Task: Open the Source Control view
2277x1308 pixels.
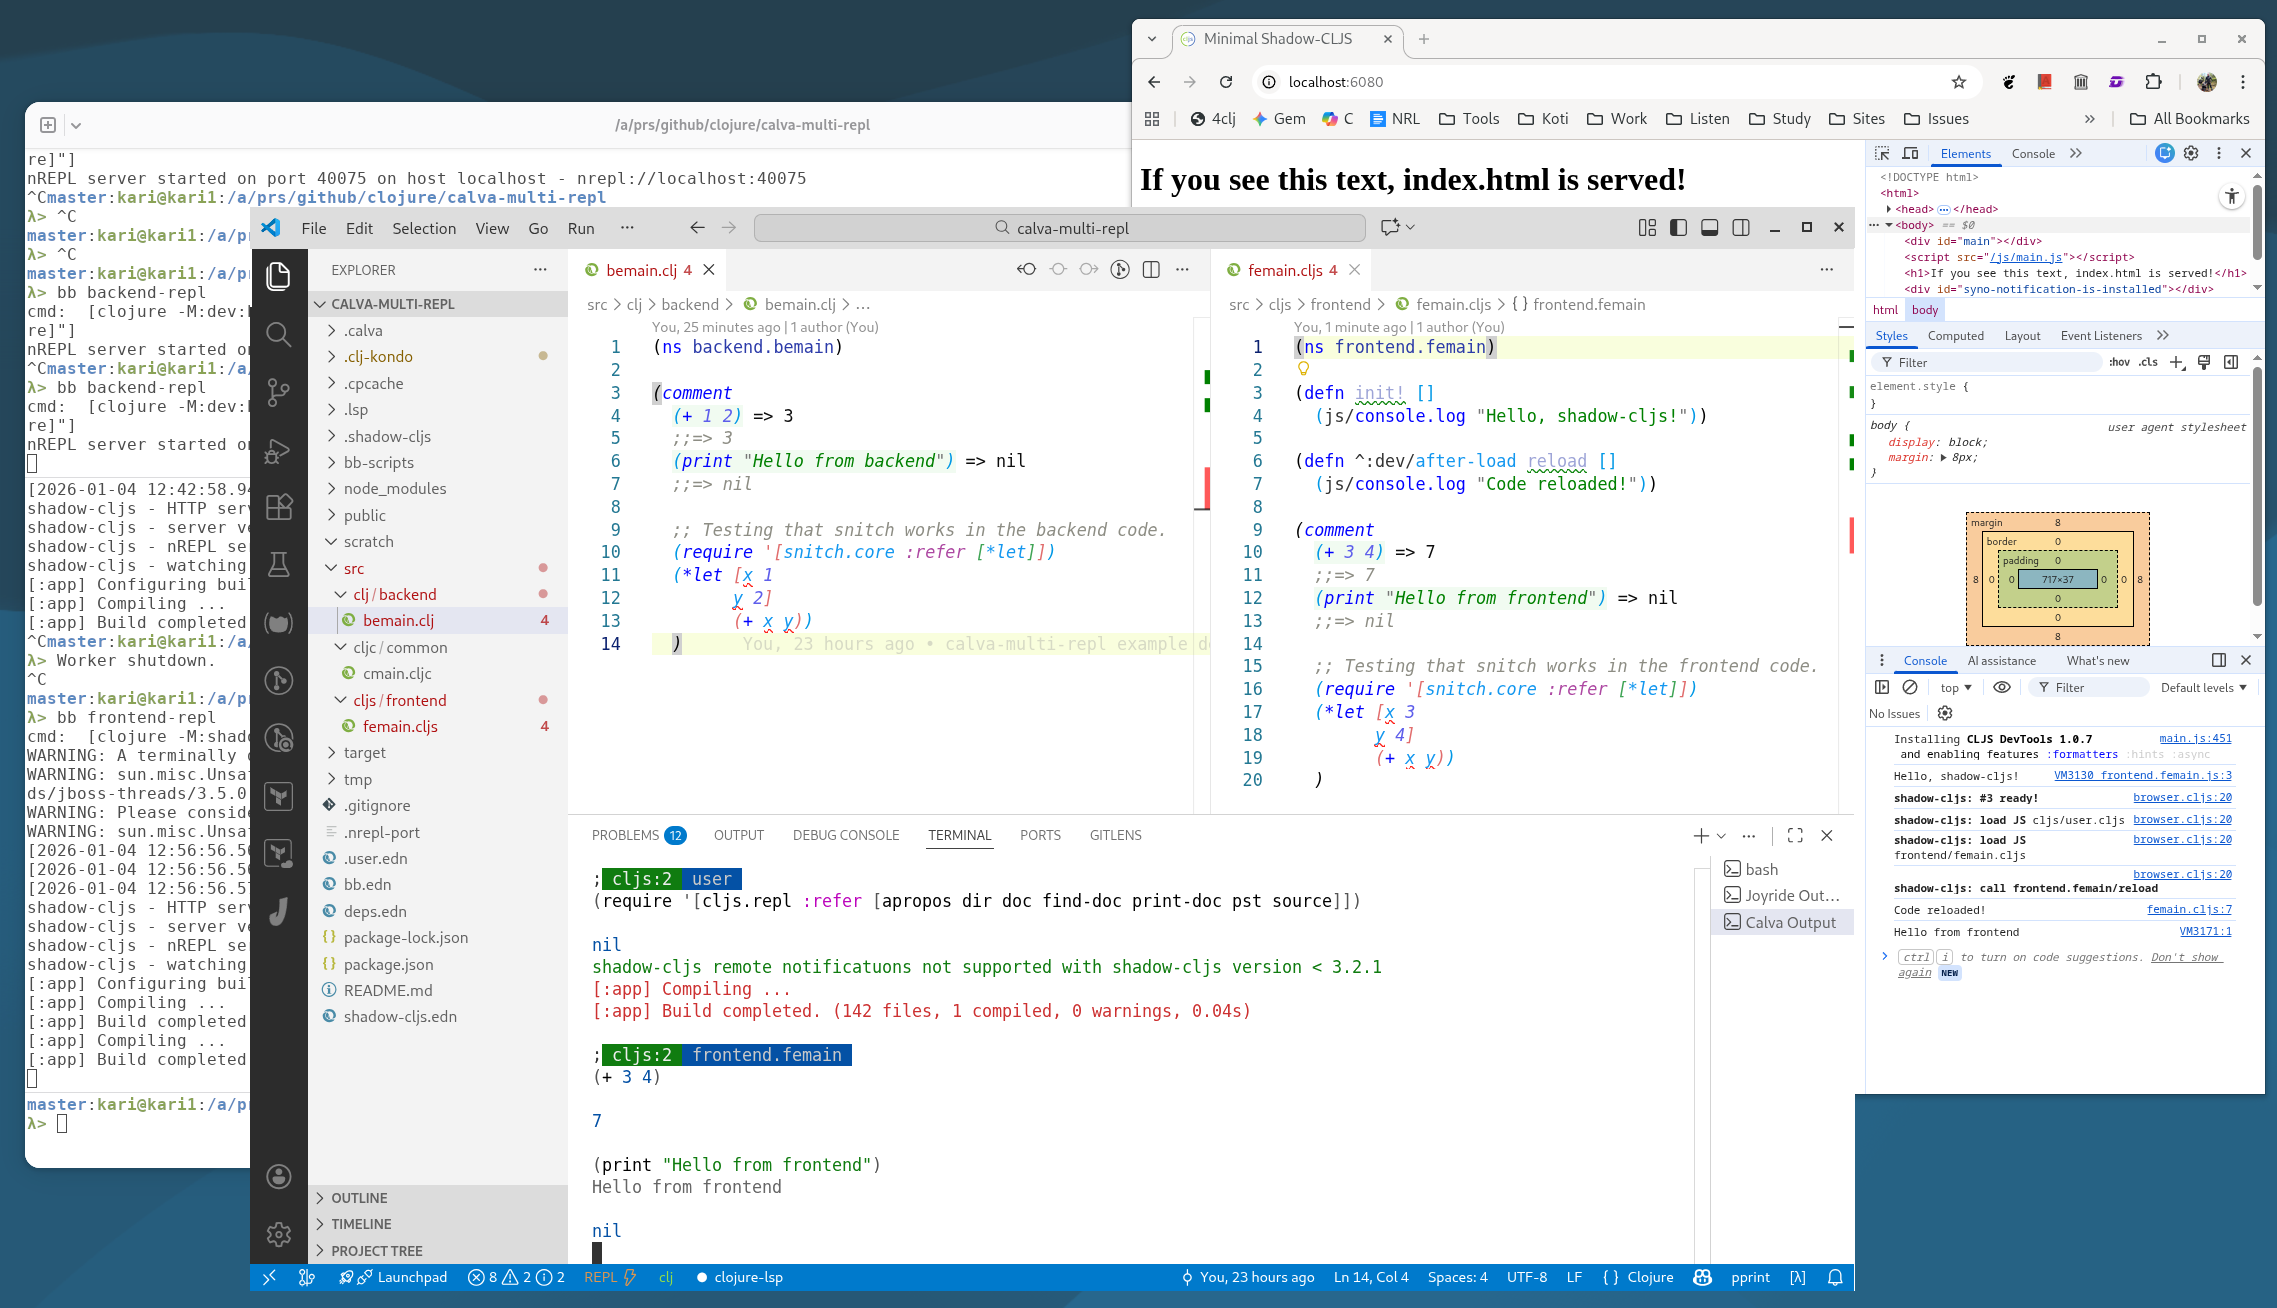Action: pos(278,392)
